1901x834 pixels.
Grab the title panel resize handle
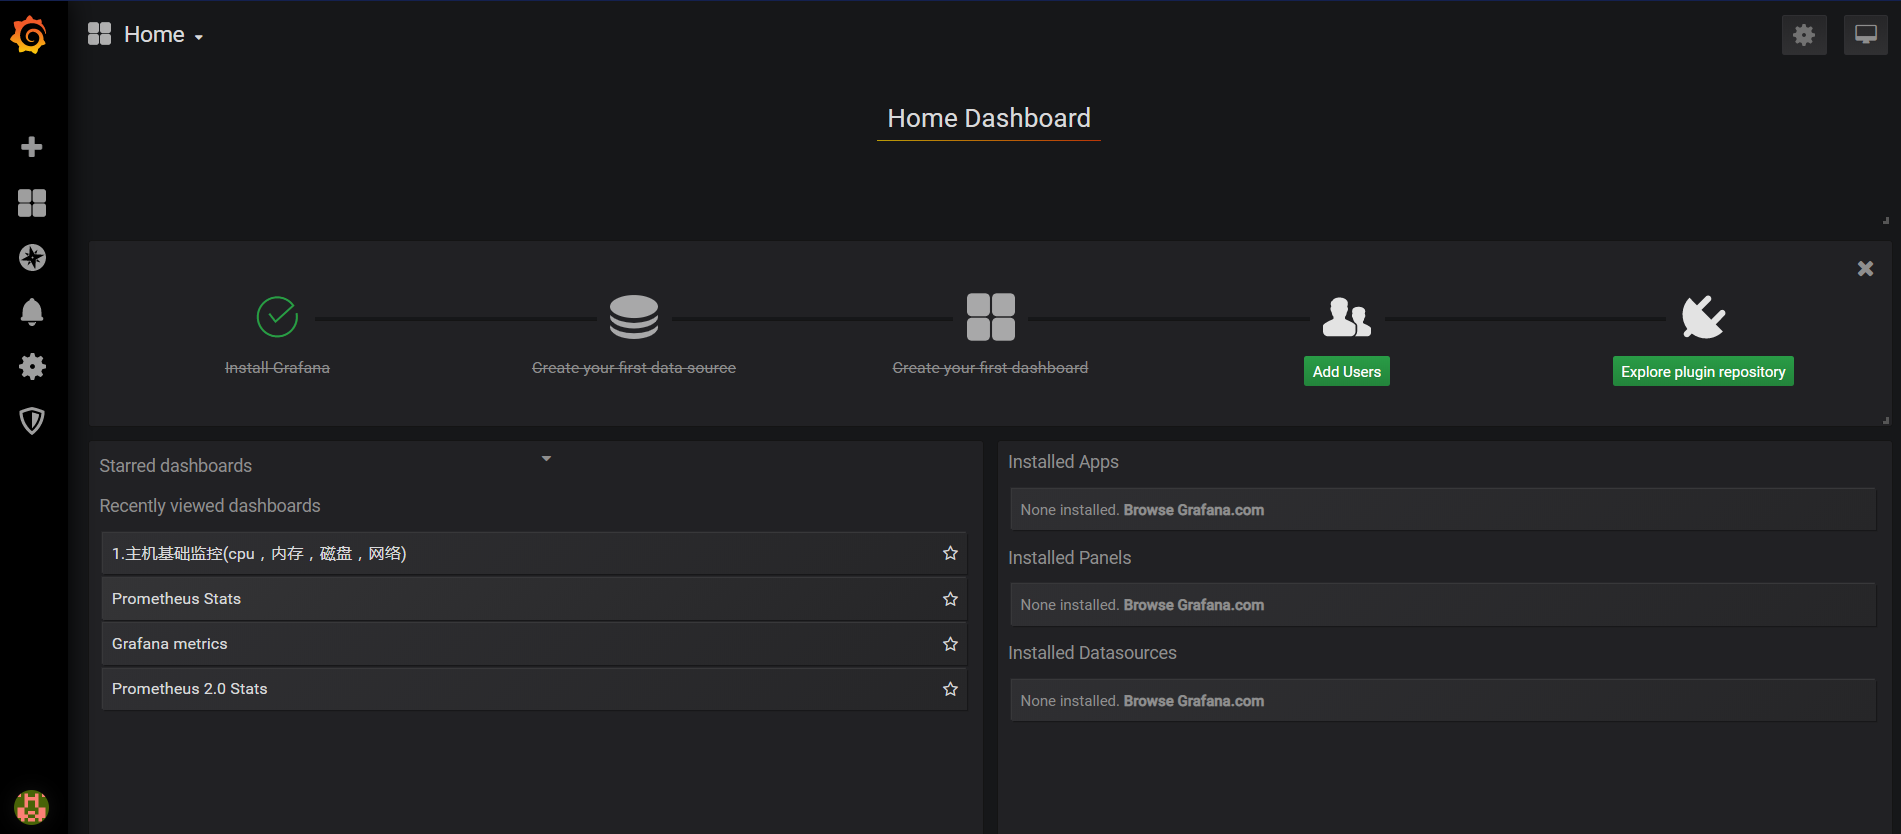click(x=1885, y=220)
